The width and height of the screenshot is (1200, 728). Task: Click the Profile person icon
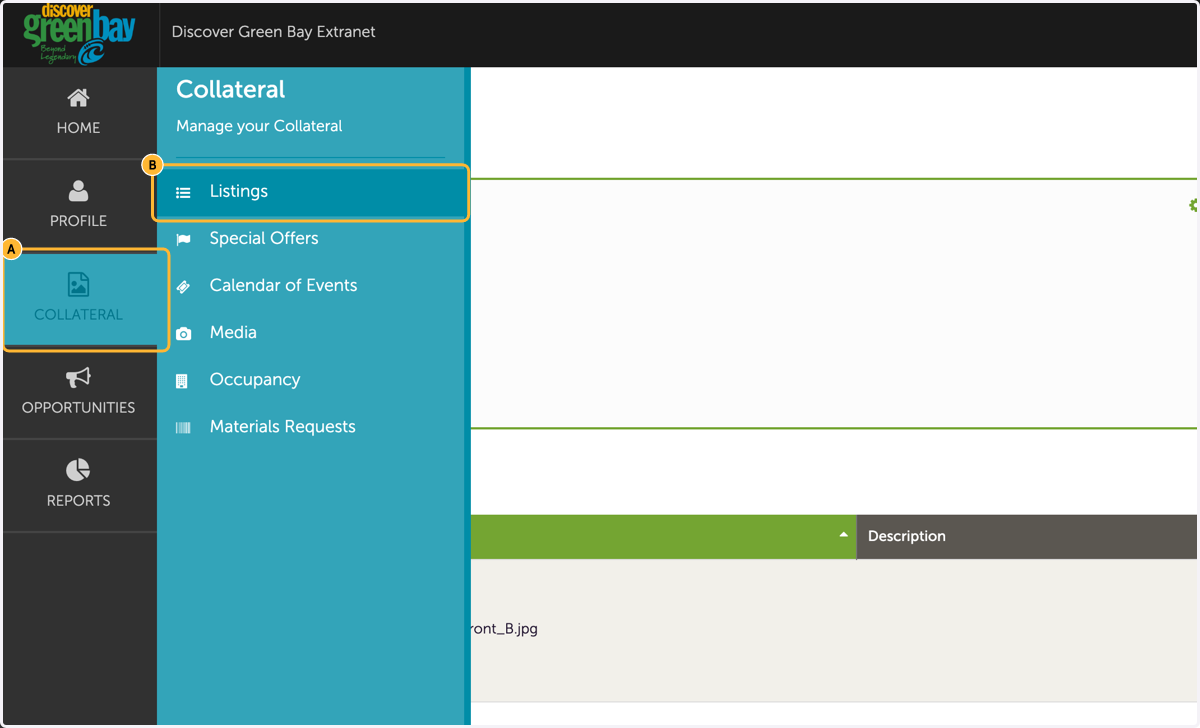pos(78,191)
